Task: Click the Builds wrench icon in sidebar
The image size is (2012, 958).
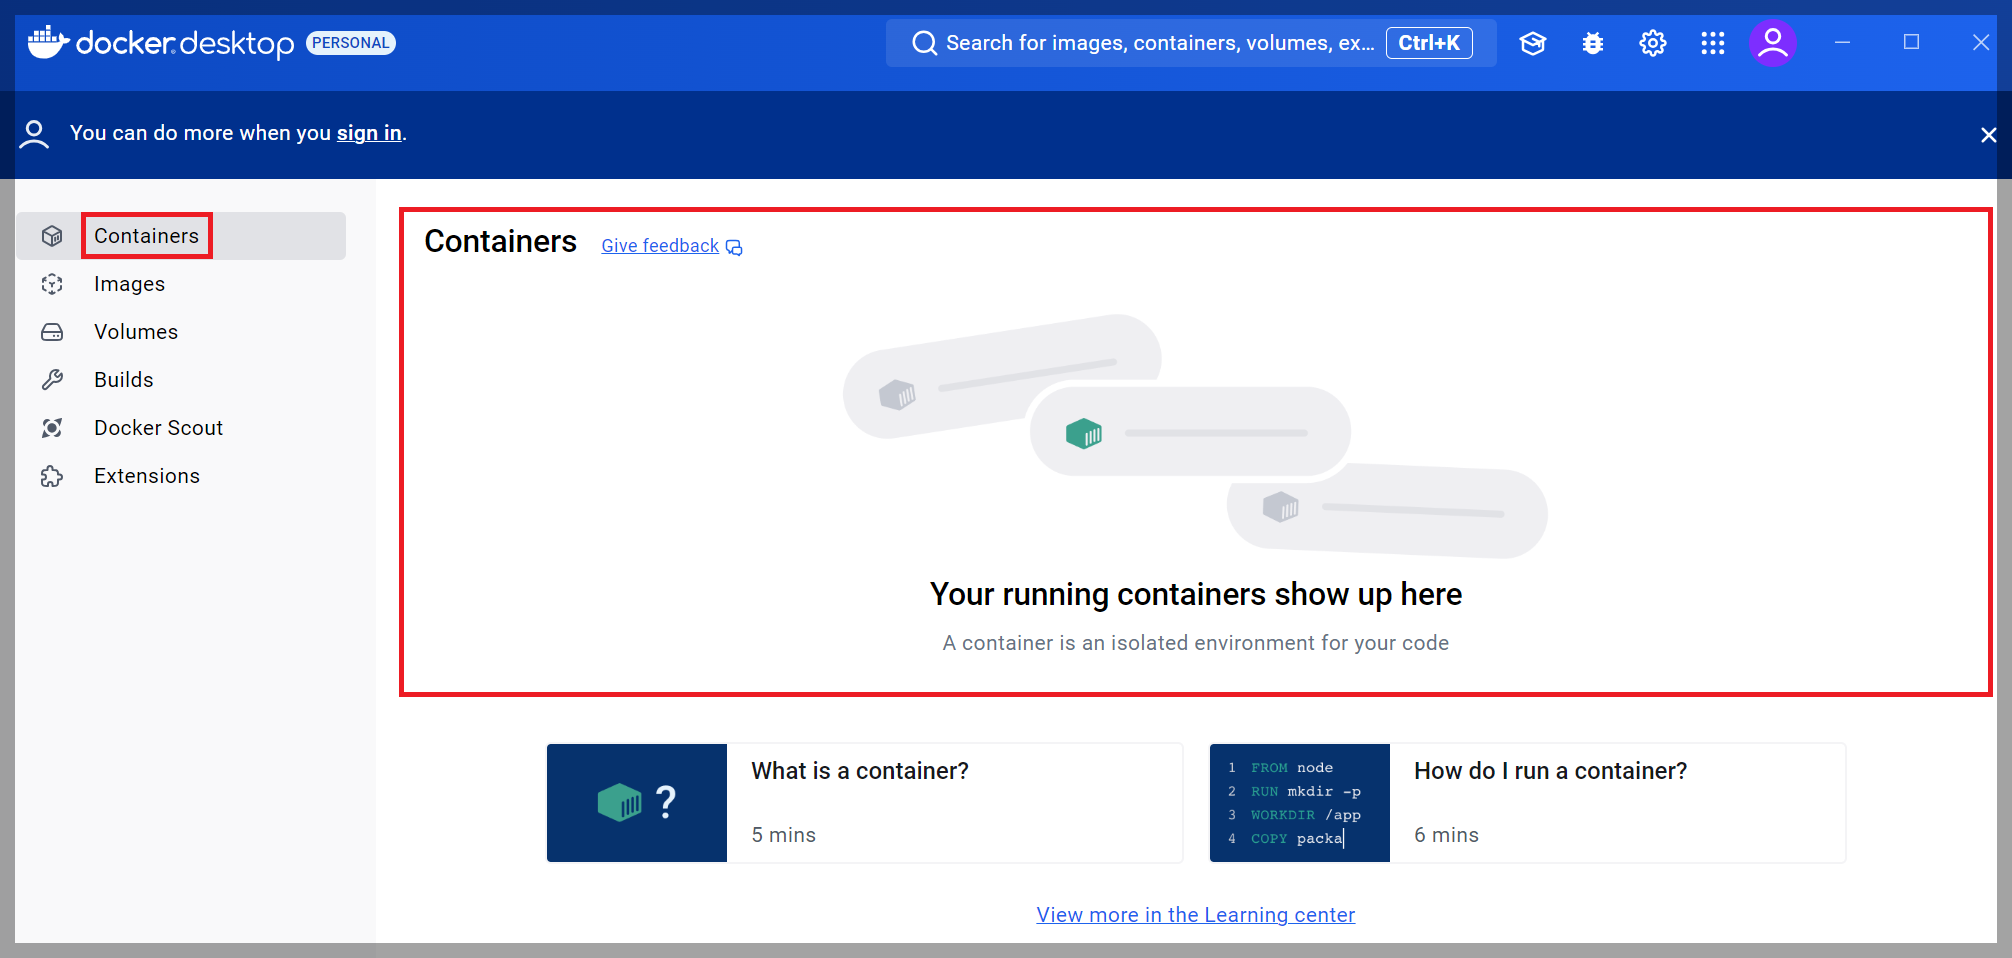Action: pos(52,380)
